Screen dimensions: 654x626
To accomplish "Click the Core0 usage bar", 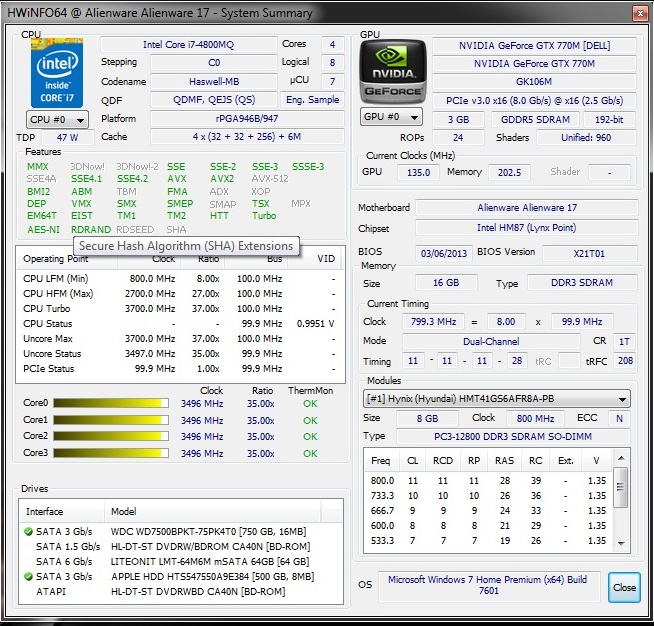I will (111, 403).
